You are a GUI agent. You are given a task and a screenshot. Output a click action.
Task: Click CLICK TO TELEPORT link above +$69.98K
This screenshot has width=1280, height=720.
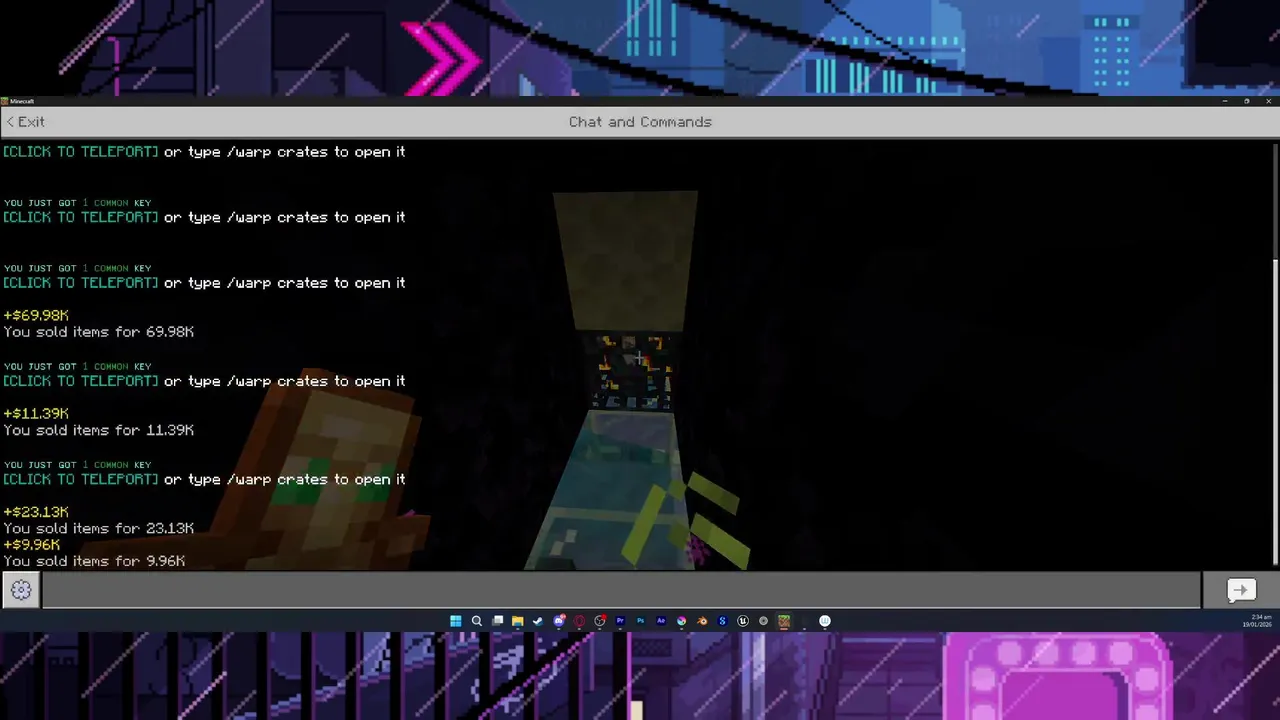point(81,283)
